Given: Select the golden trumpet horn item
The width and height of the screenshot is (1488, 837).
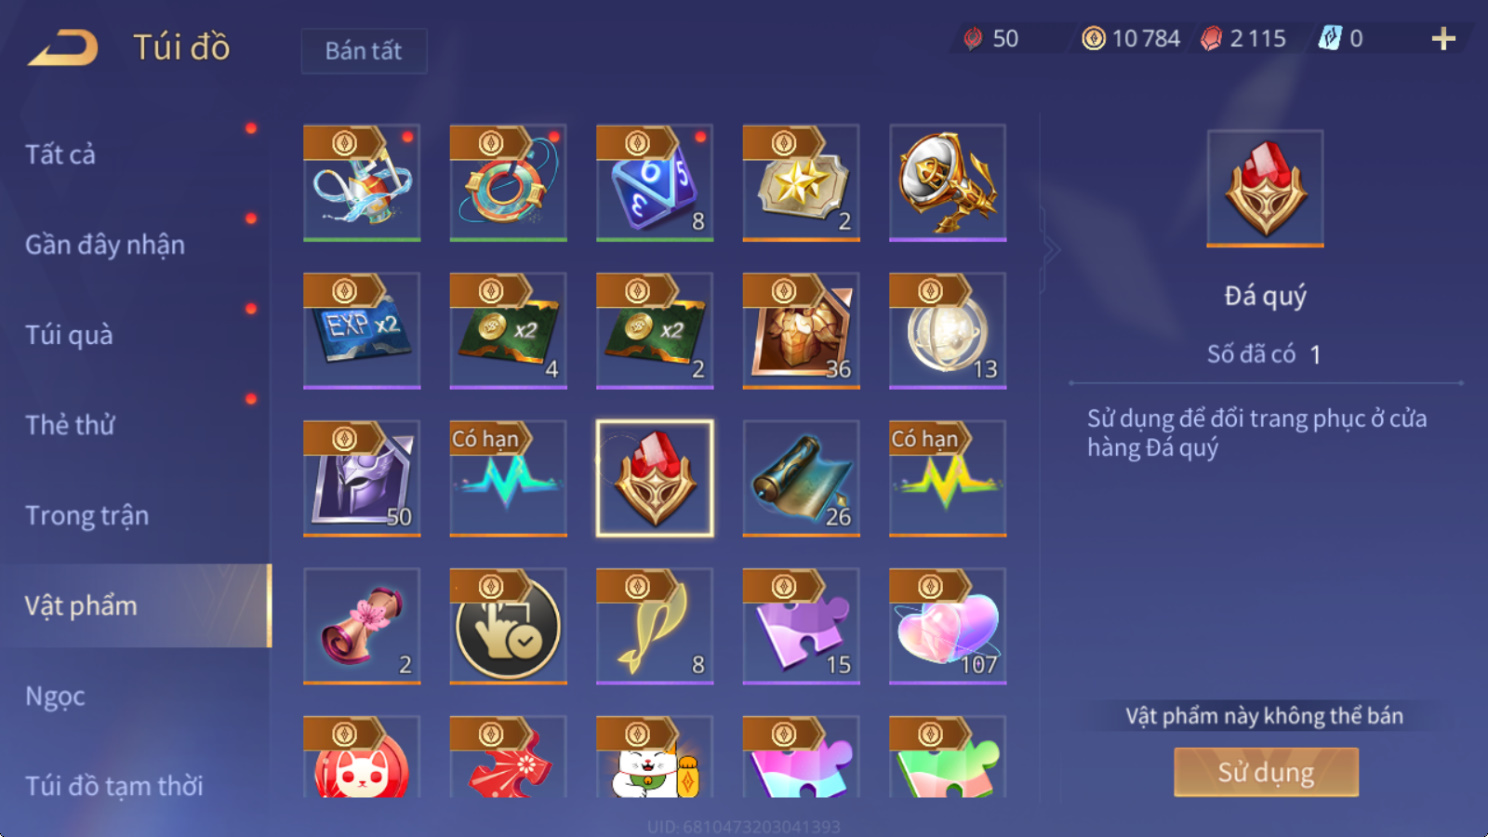Looking at the screenshot, I should (x=948, y=183).
